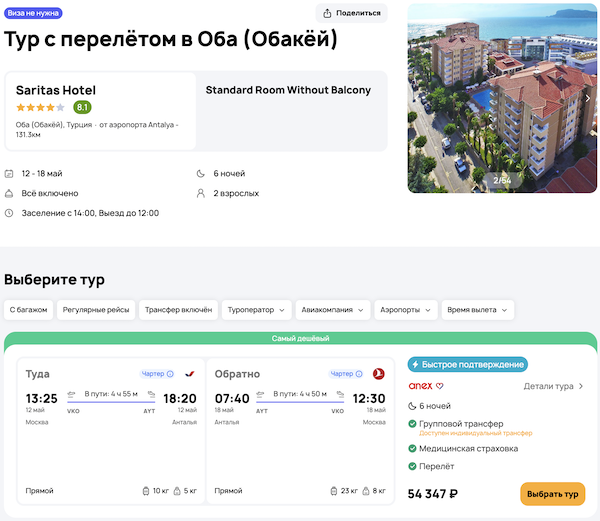
Task: Click the share icon button «Поделиться»
Action: point(351,13)
